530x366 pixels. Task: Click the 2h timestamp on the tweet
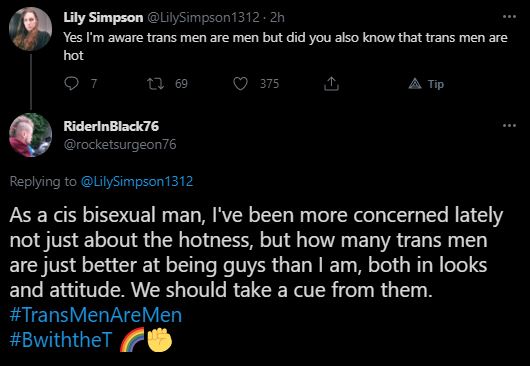pyautogui.click(x=277, y=18)
